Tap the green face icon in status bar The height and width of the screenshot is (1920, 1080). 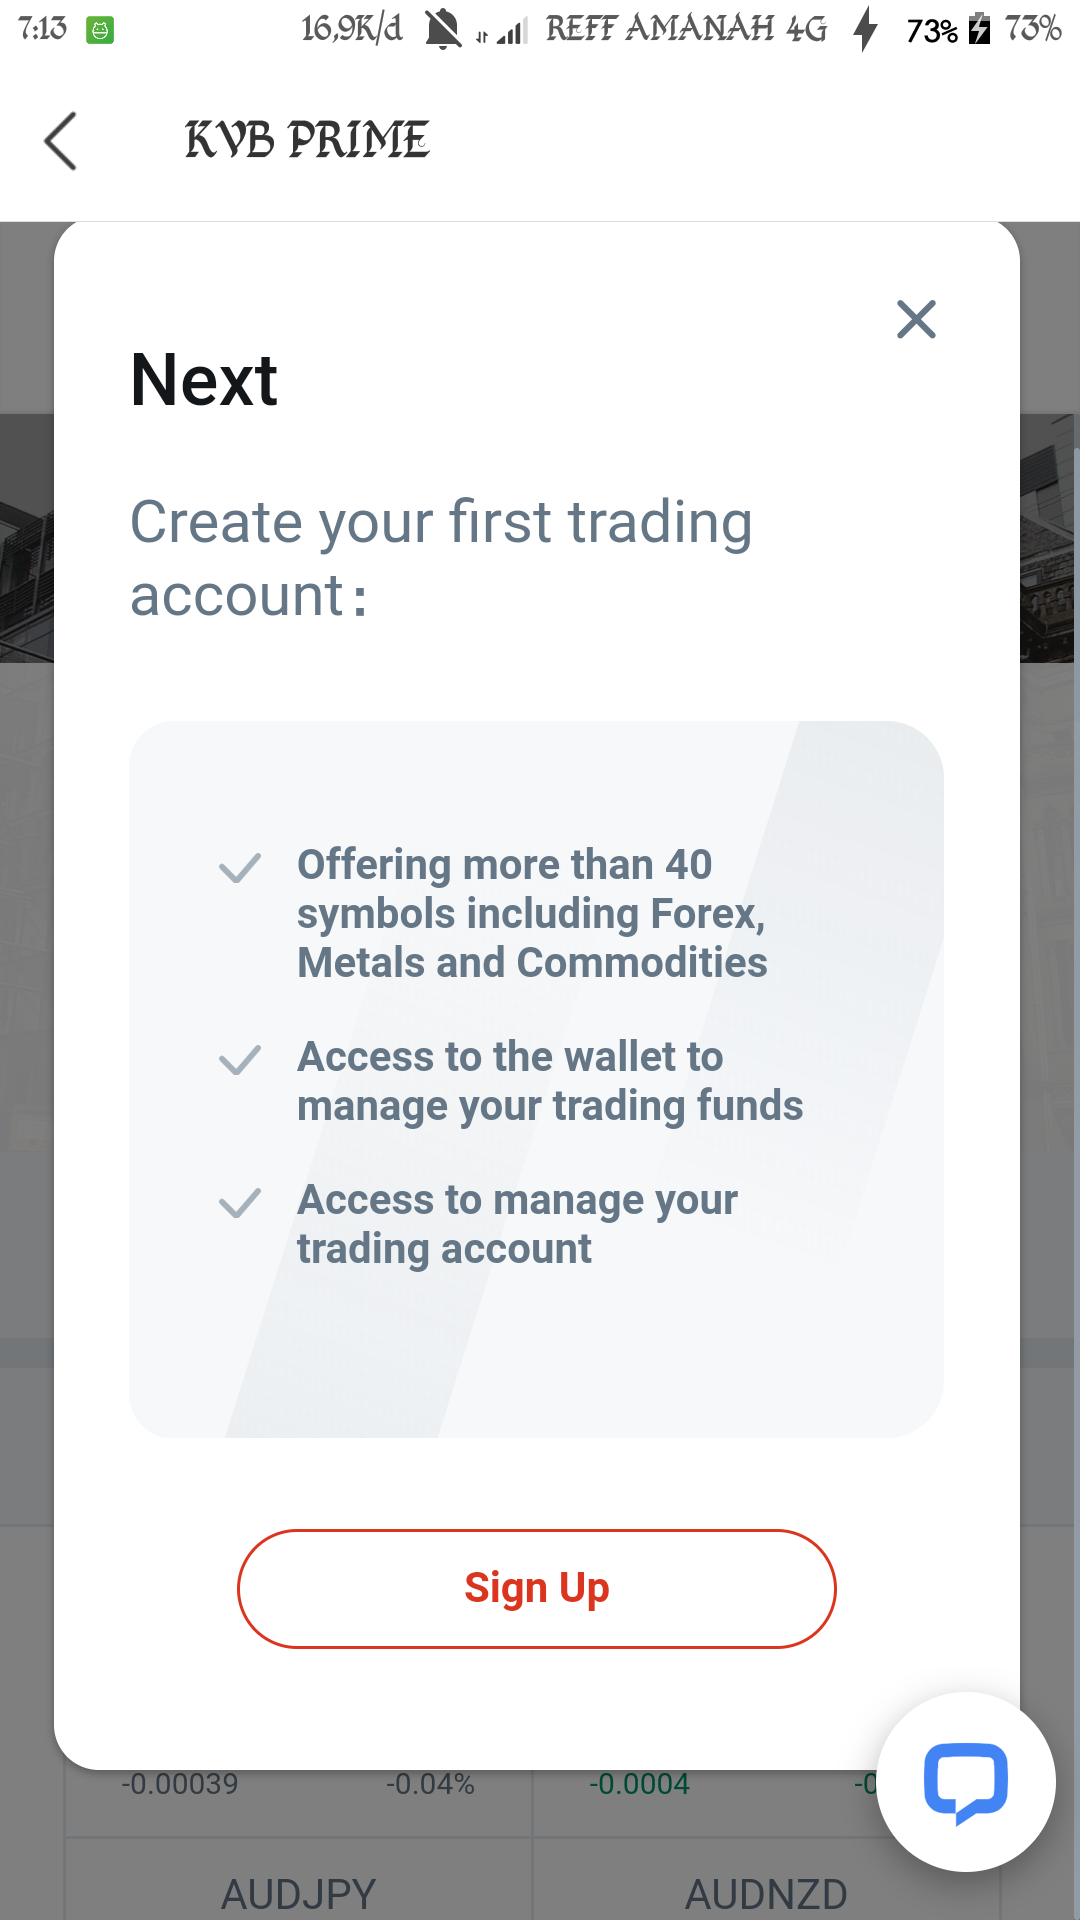pos(100,30)
